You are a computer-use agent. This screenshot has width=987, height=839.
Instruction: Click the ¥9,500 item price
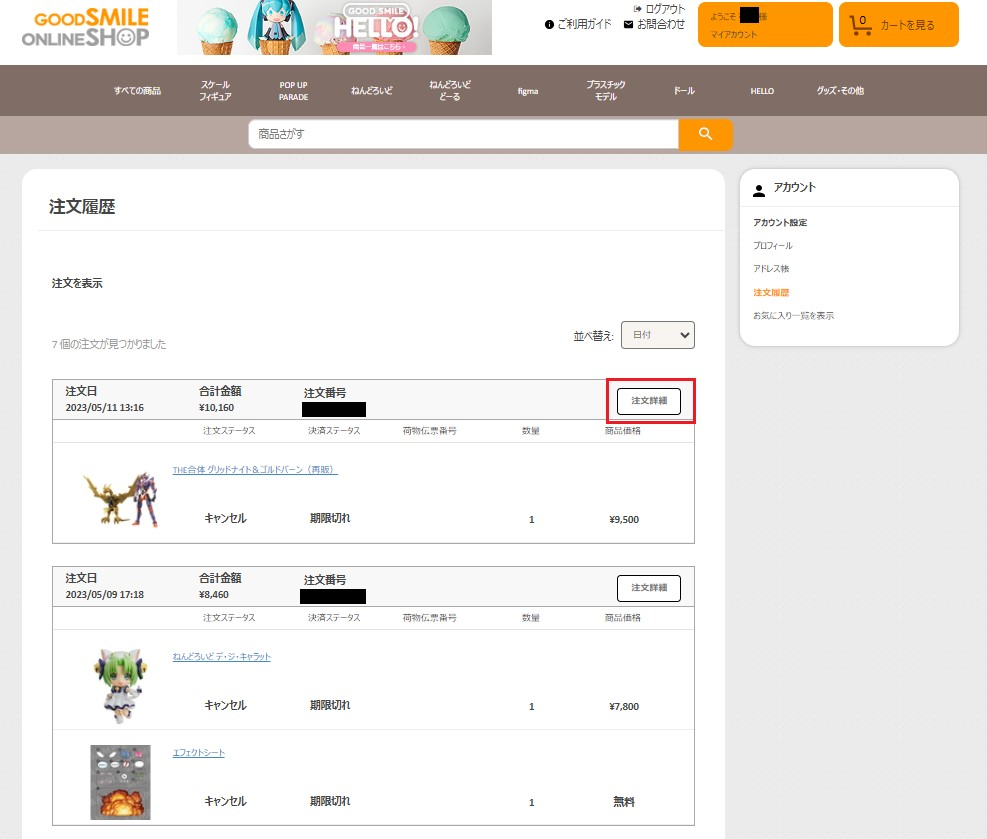click(624, 520)
